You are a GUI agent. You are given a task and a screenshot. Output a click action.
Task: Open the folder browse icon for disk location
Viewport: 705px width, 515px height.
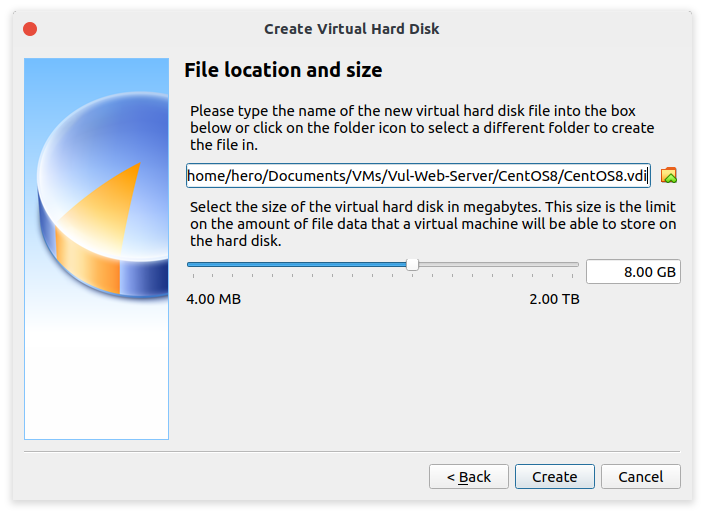pos(669,175)
